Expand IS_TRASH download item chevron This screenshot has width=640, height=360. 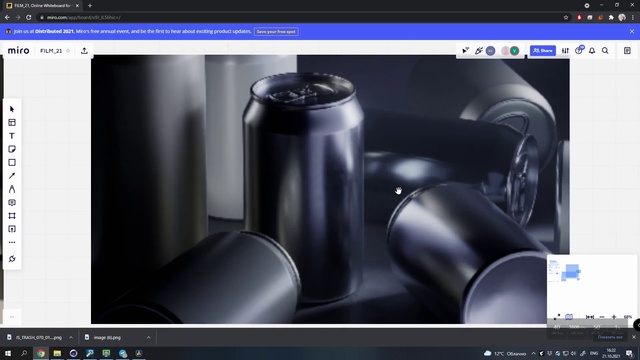(x=71, y=338)
